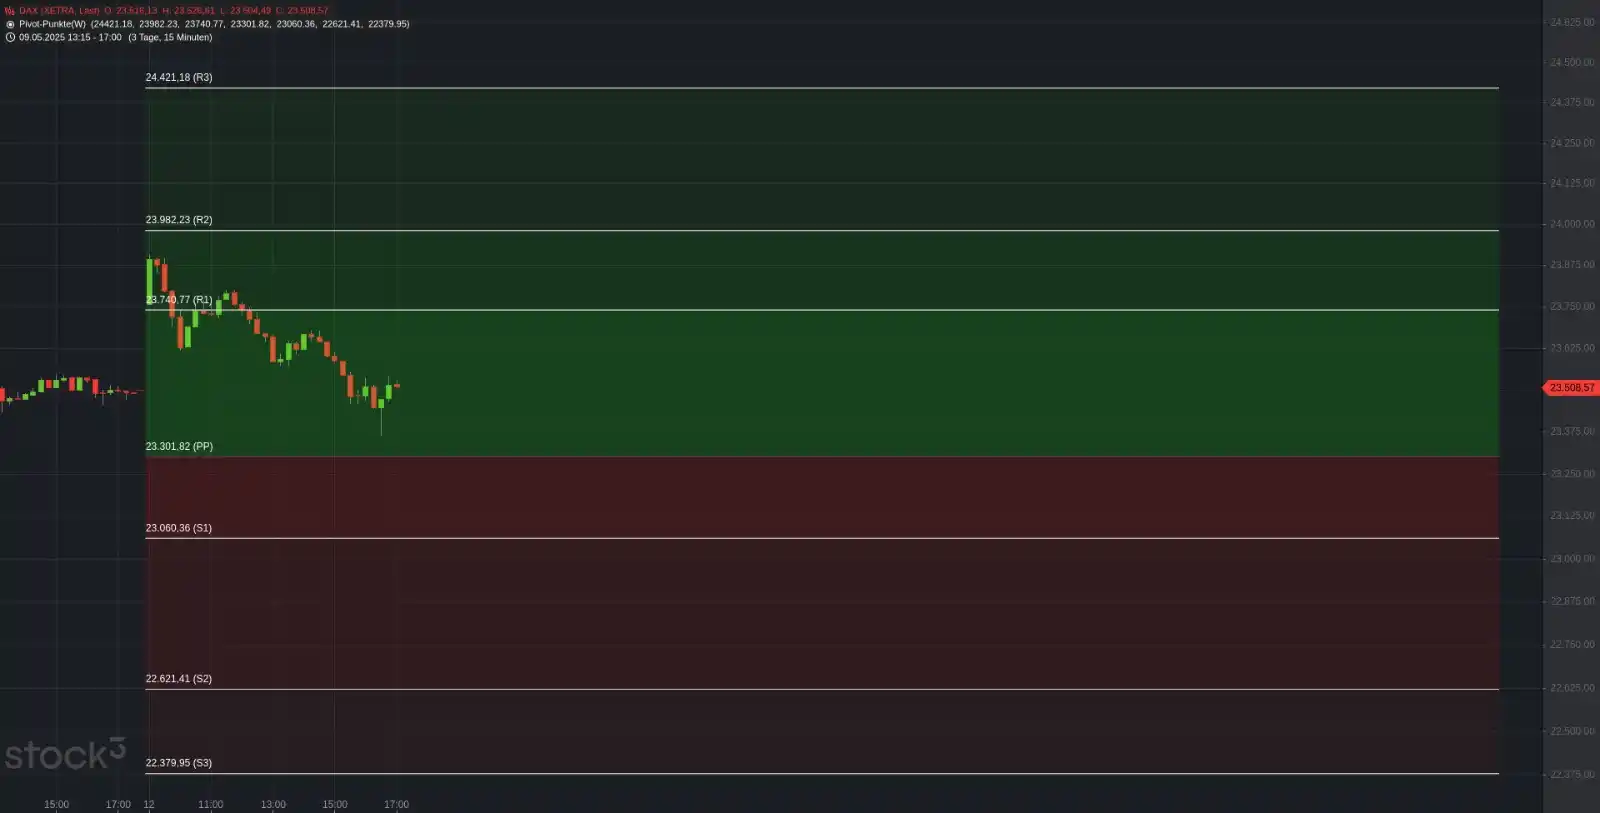Click the 24.000,00 price axis value
Viewport: 1600px width, 813px height.
[1572, 224]
